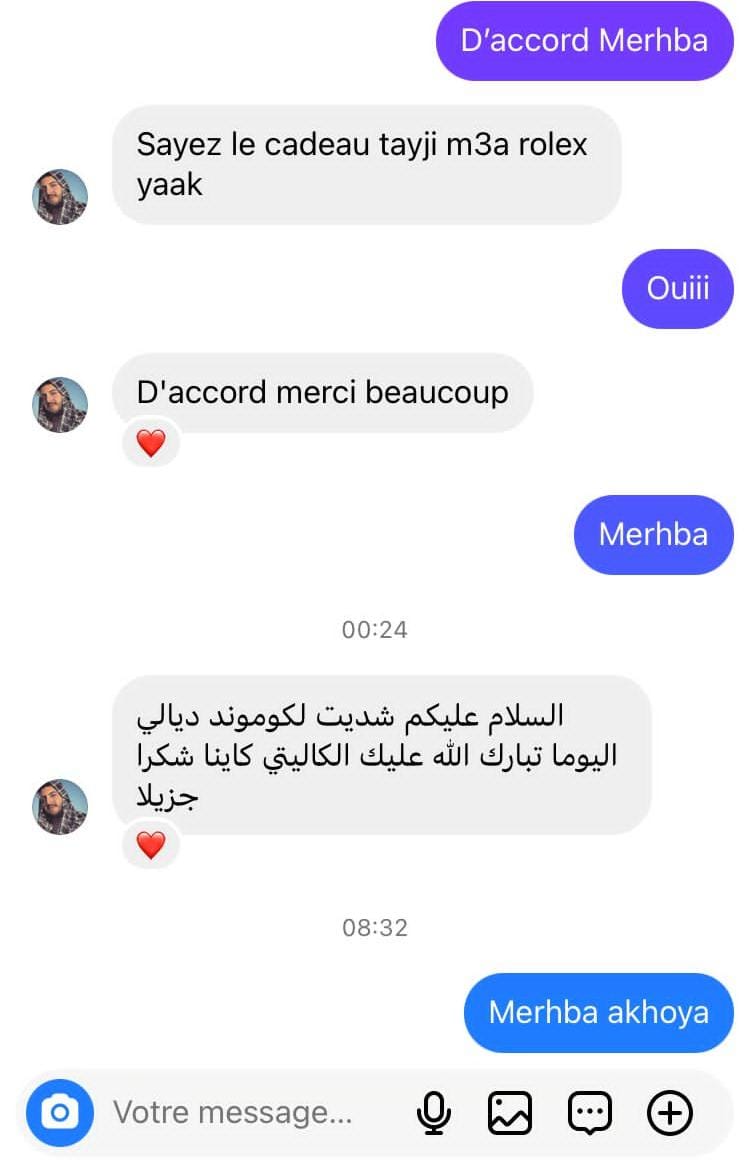Image resolution: width=747 pixels, height=1173 pixels.
Task: Tap avatar next to the Arabic message
Action: pos(60,806)
